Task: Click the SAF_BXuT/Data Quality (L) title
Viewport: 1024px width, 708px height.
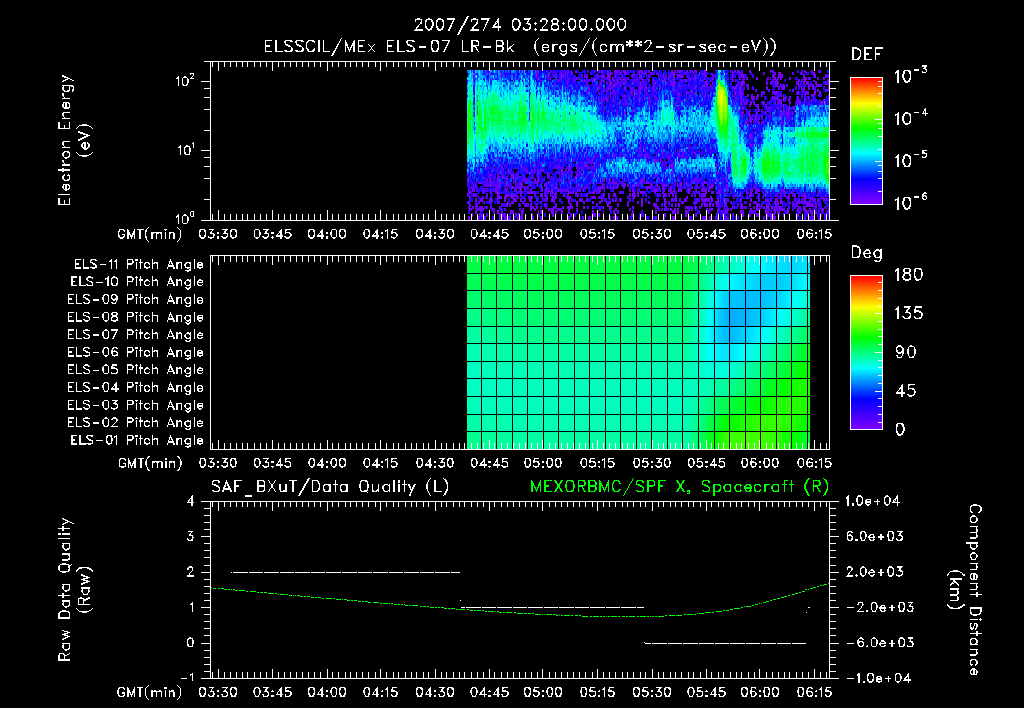Action: tap(330, 487)
